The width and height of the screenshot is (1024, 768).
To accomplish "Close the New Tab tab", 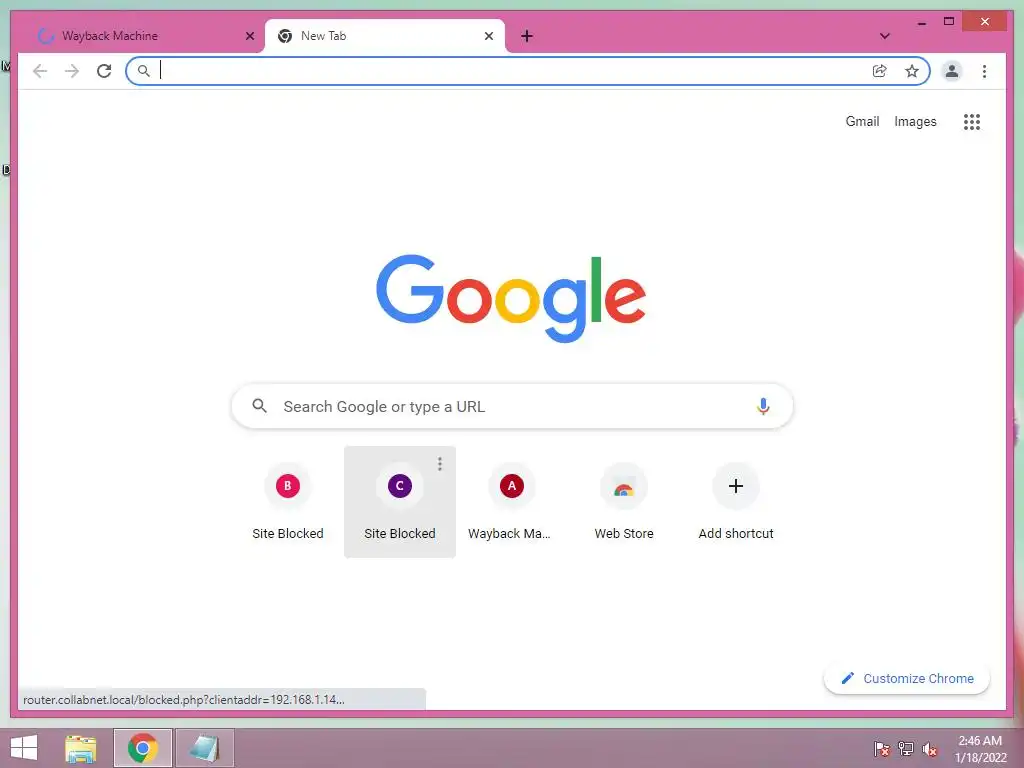I will [x=488, y=36].
